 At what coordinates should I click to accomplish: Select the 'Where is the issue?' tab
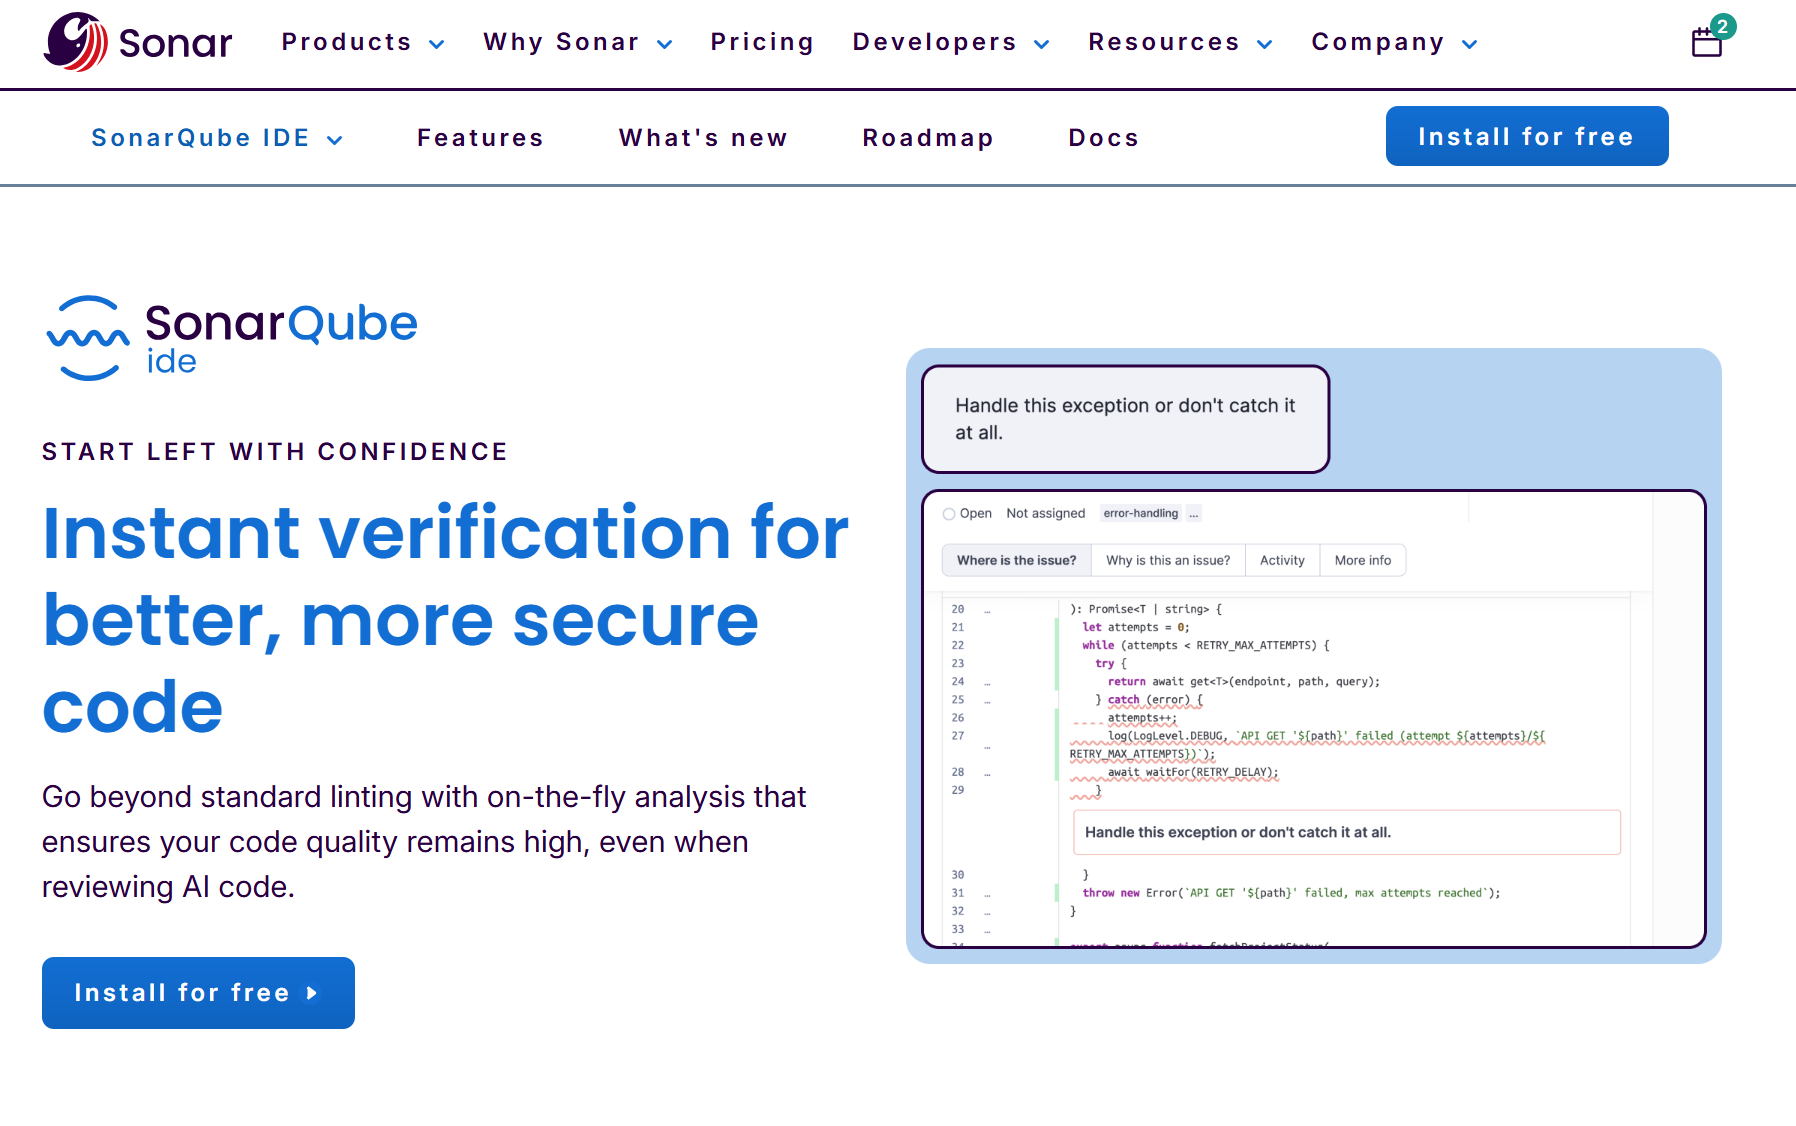[1016, 560]
